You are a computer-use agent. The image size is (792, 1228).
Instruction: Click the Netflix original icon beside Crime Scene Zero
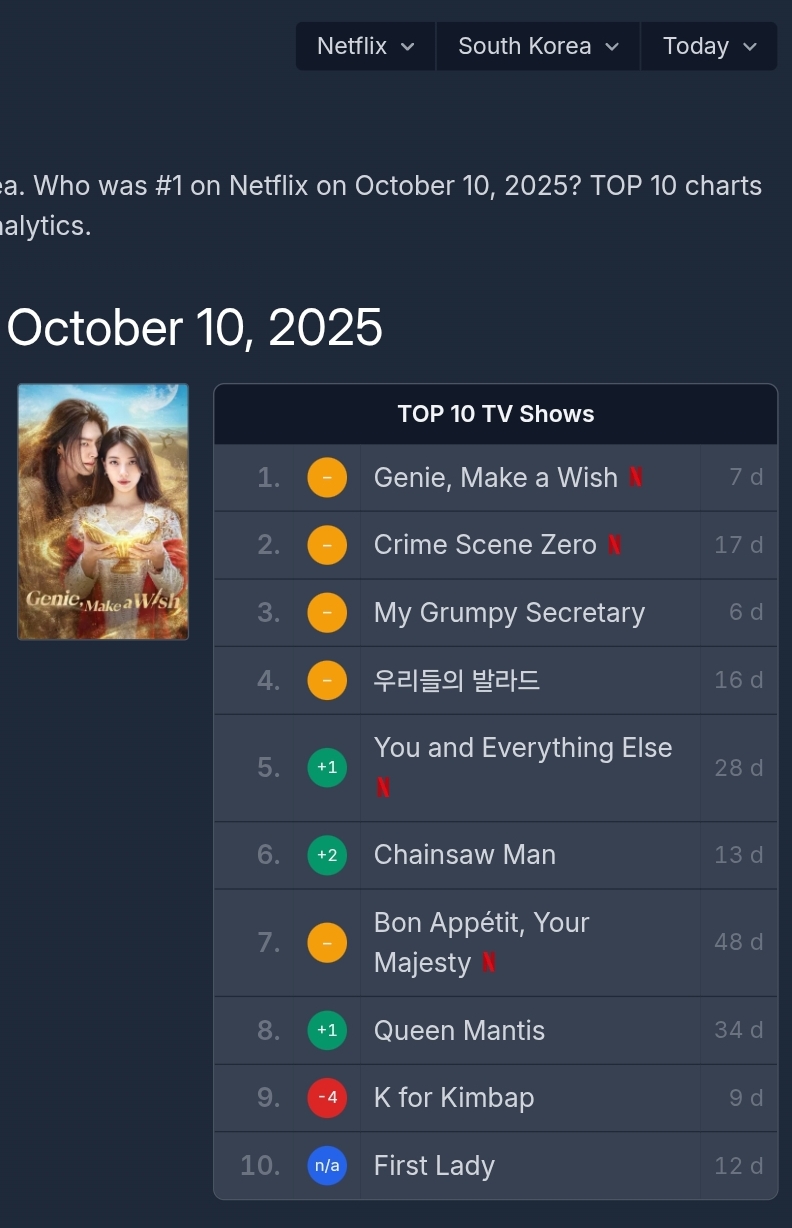coord(614,545)
